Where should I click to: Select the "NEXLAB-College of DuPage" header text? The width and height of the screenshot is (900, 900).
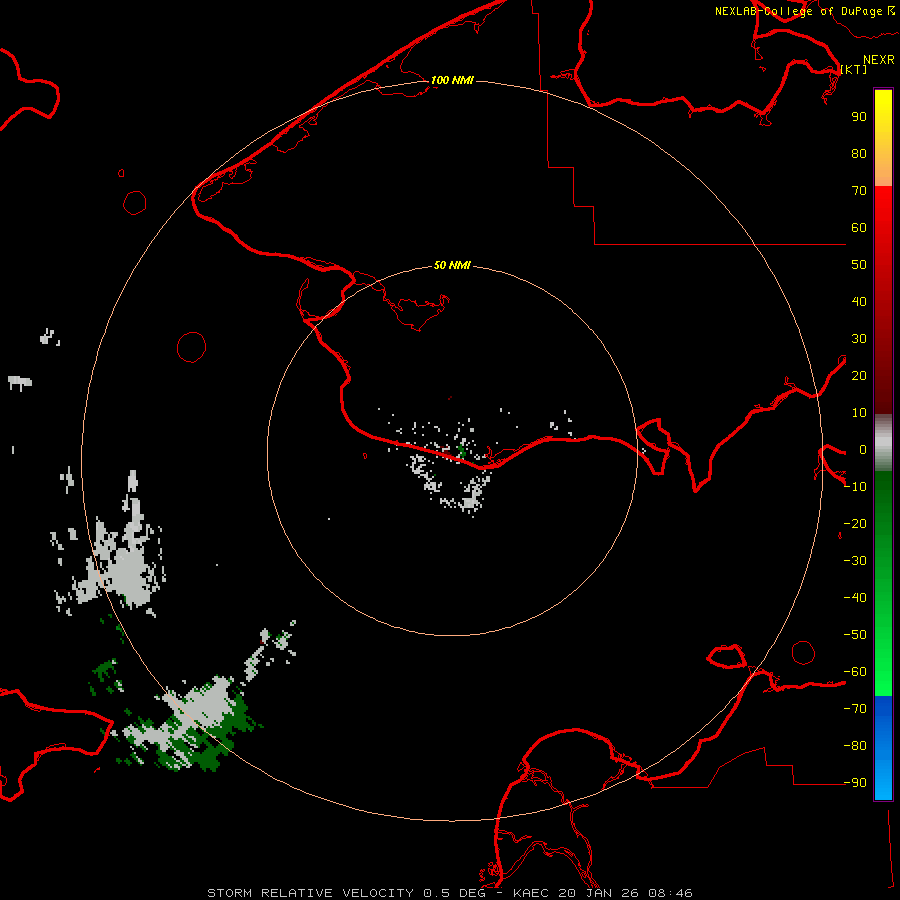tap(798, 11)
